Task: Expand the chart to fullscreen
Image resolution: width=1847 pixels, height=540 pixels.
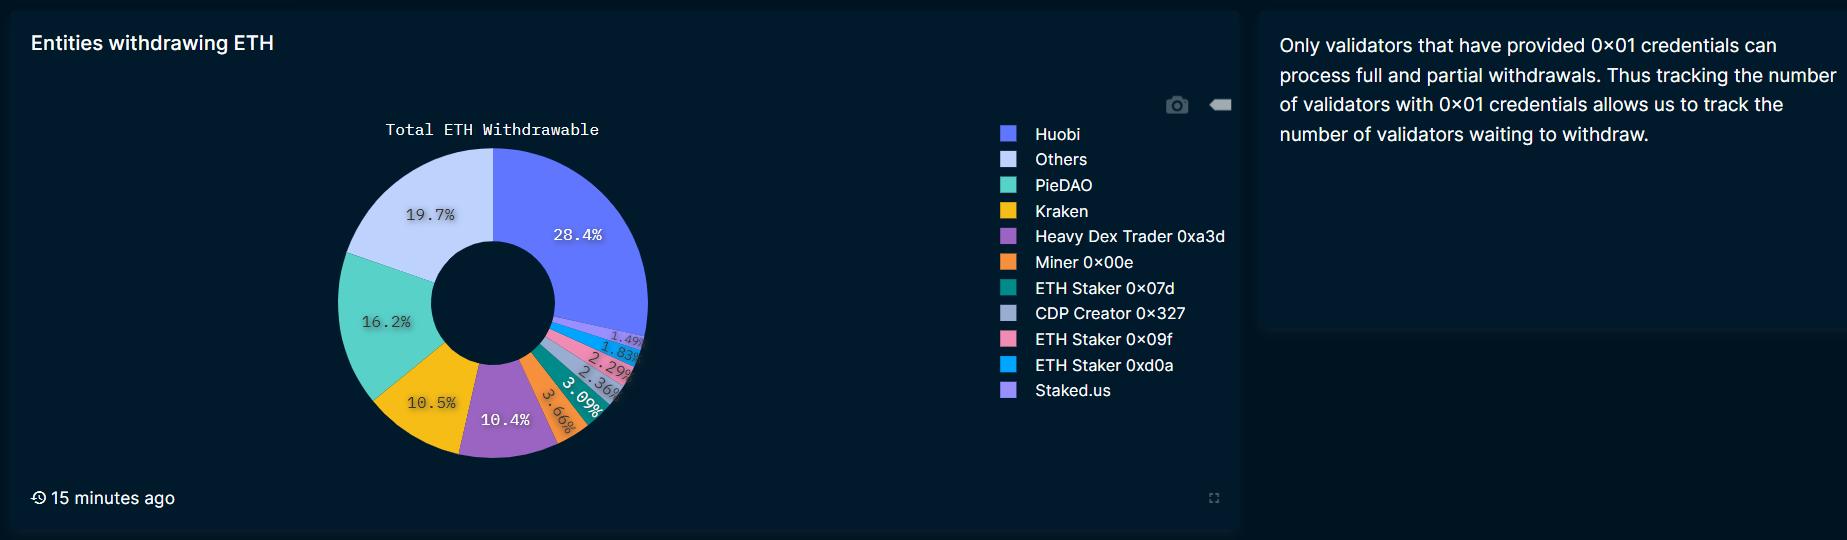Action: 1214,498
